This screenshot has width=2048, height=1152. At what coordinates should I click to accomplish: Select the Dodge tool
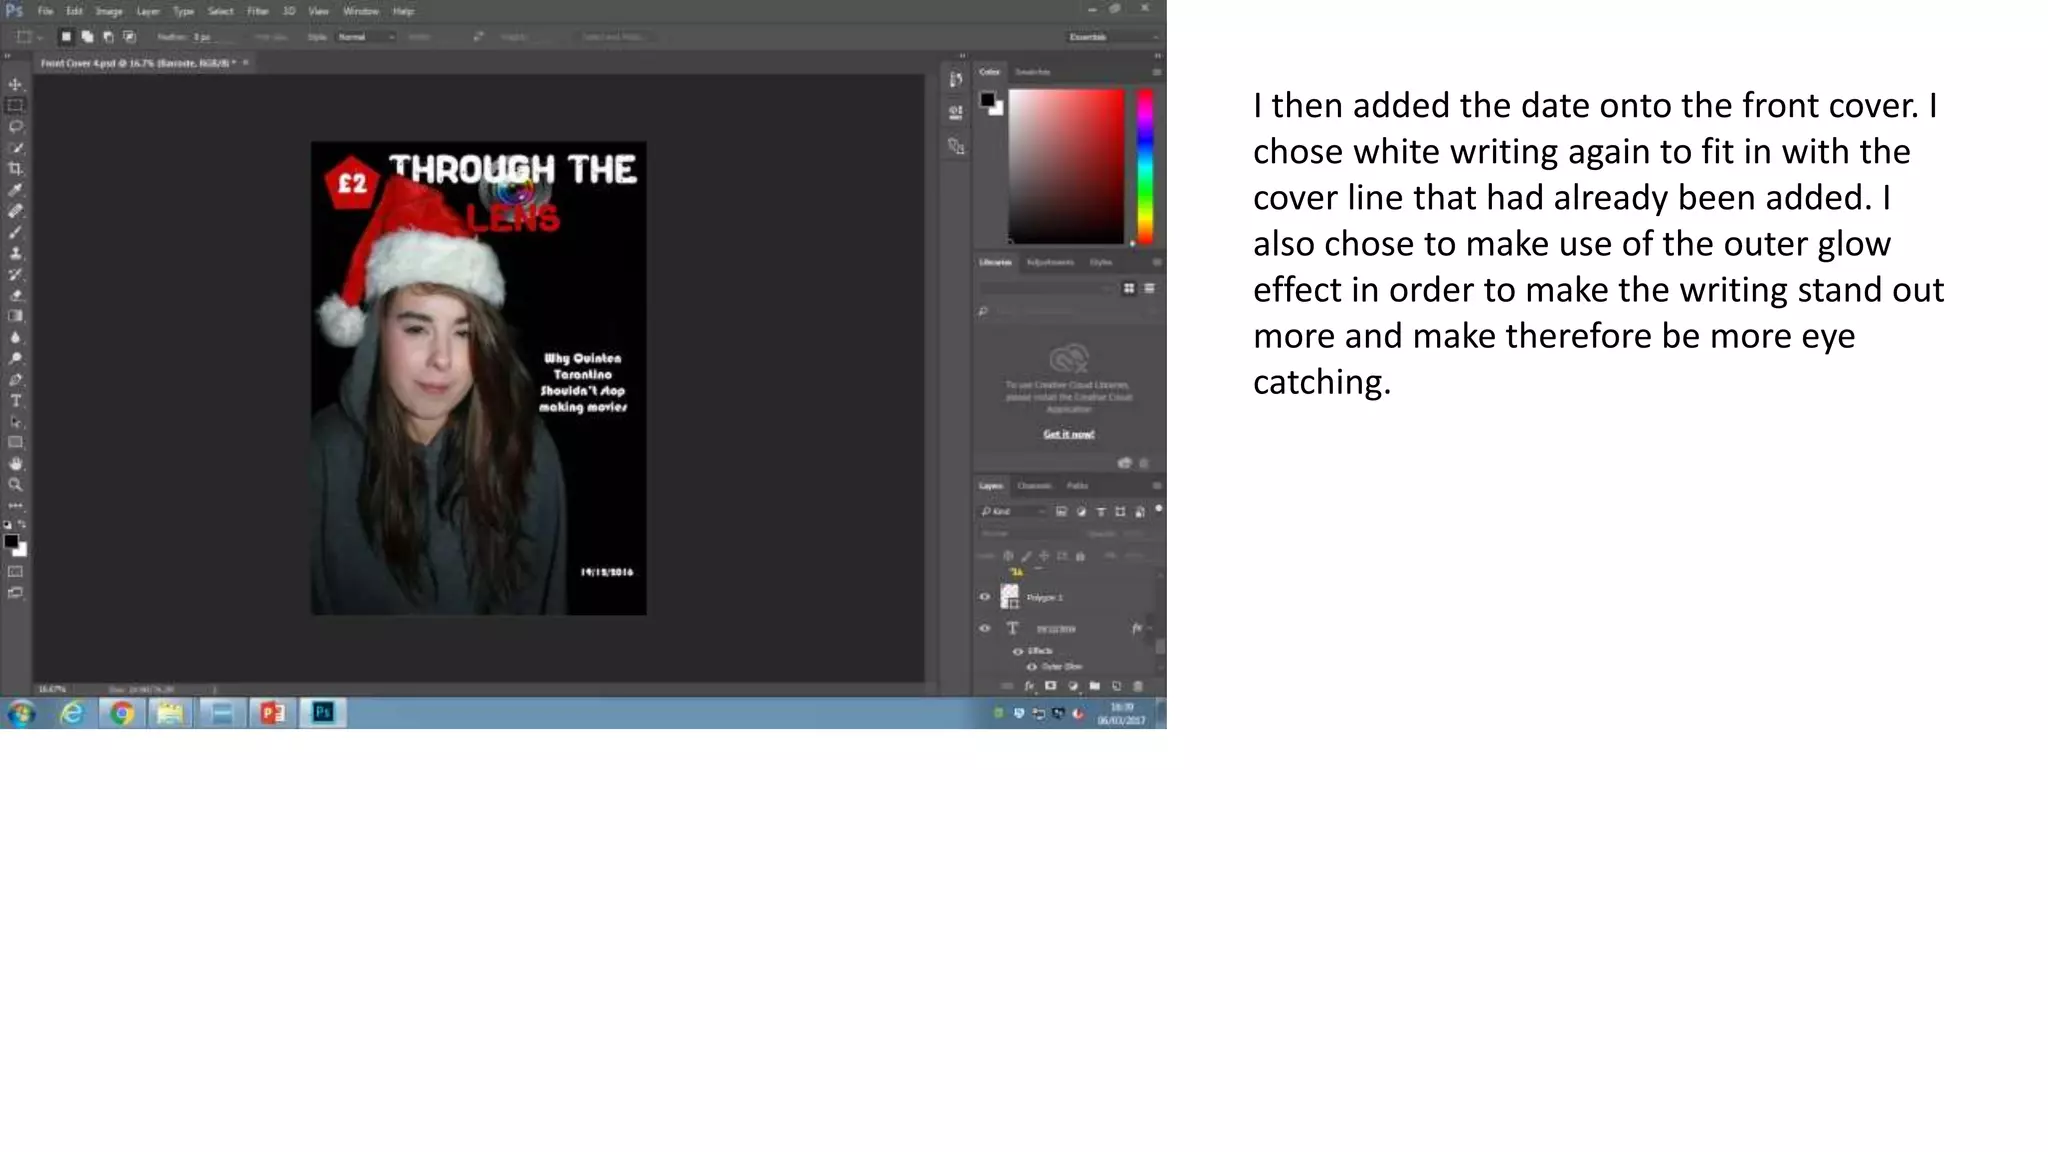click(x=15, y=358)
